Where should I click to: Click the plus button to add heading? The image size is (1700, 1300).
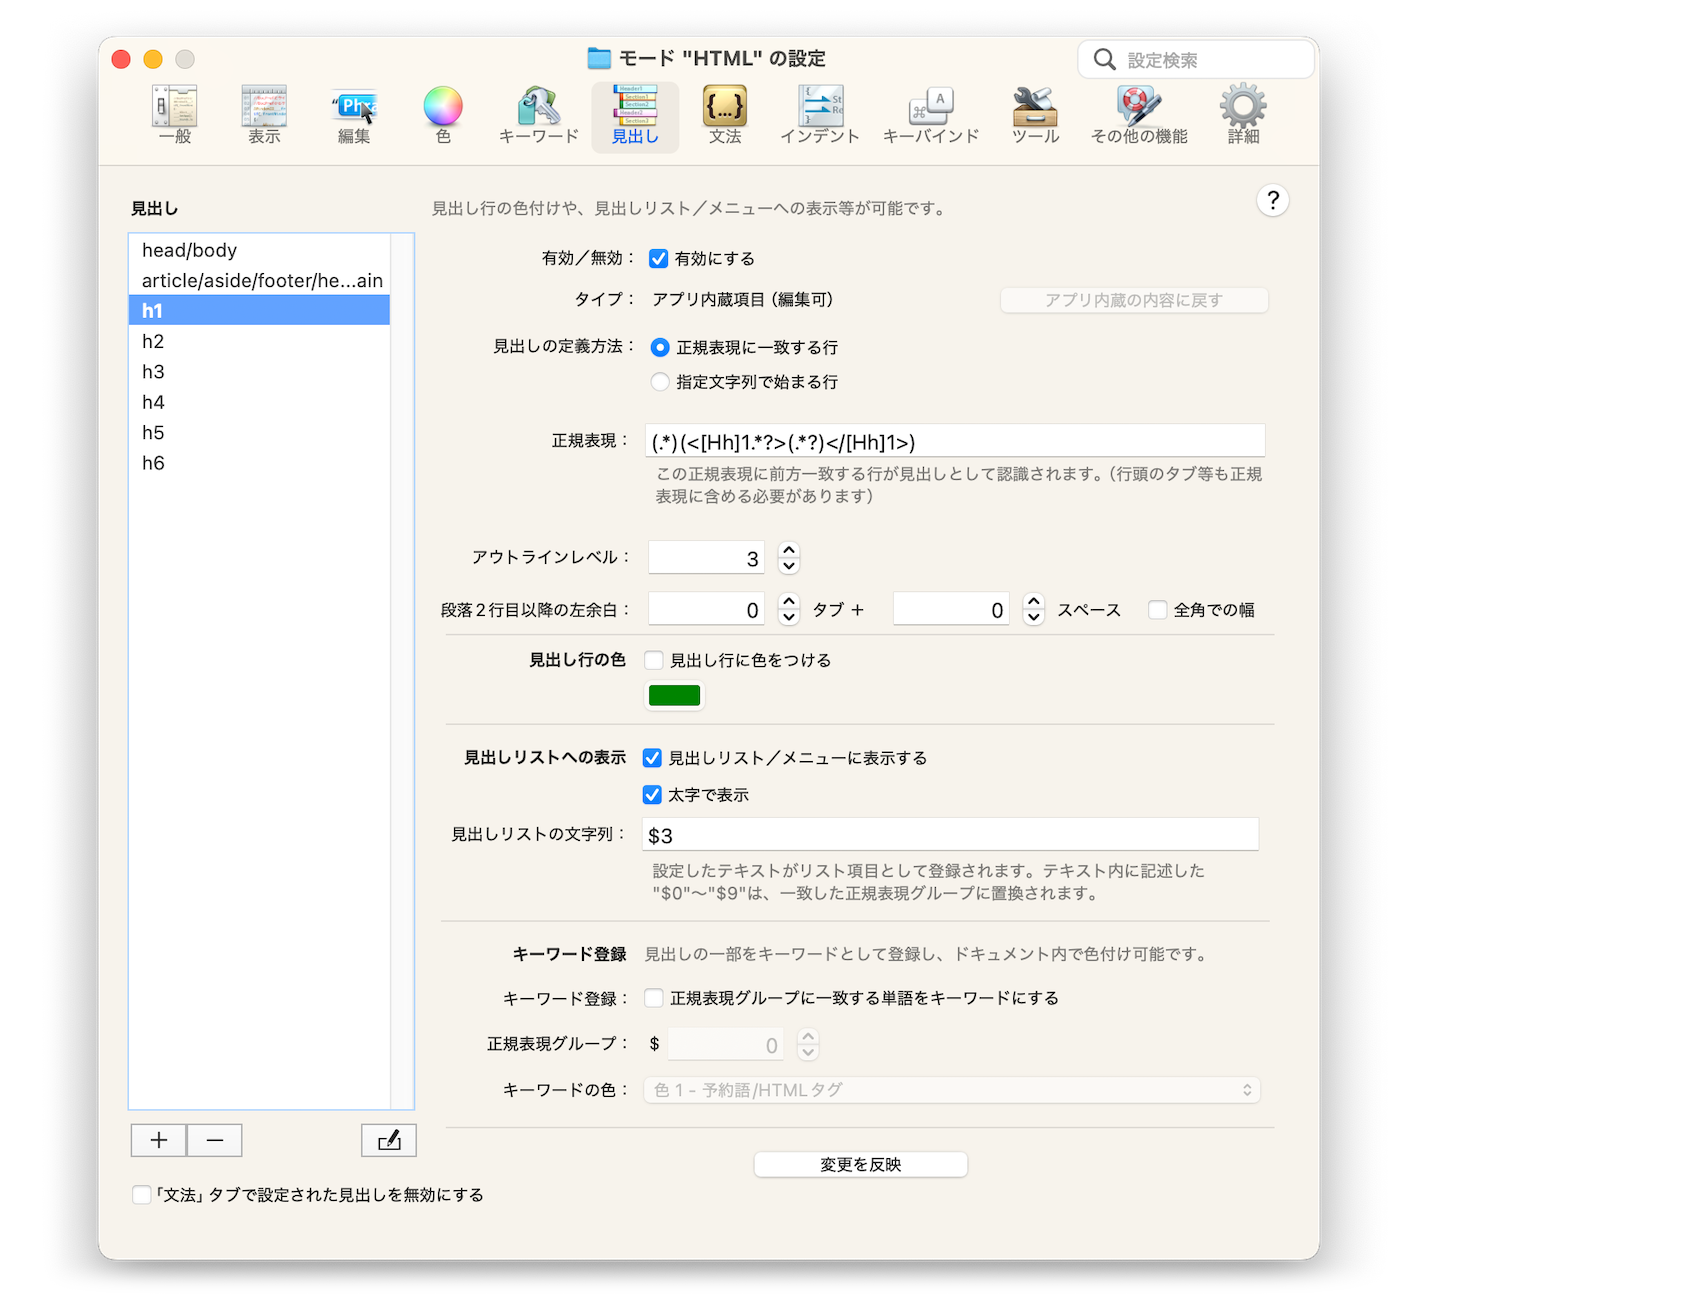pyautogui.click(x=158, y=1140)
